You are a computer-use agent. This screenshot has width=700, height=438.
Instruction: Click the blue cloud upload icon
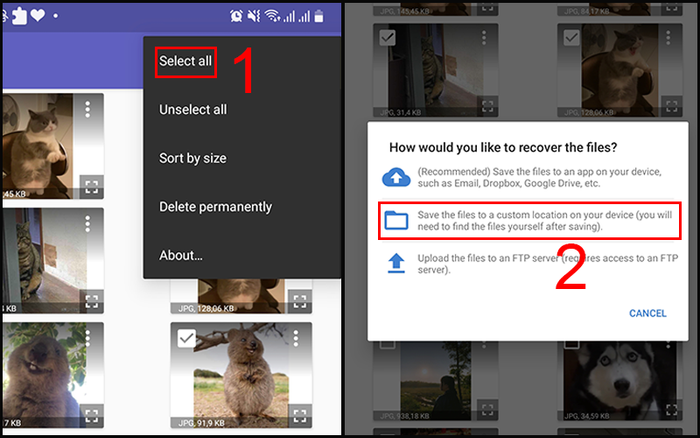(396, 177)
